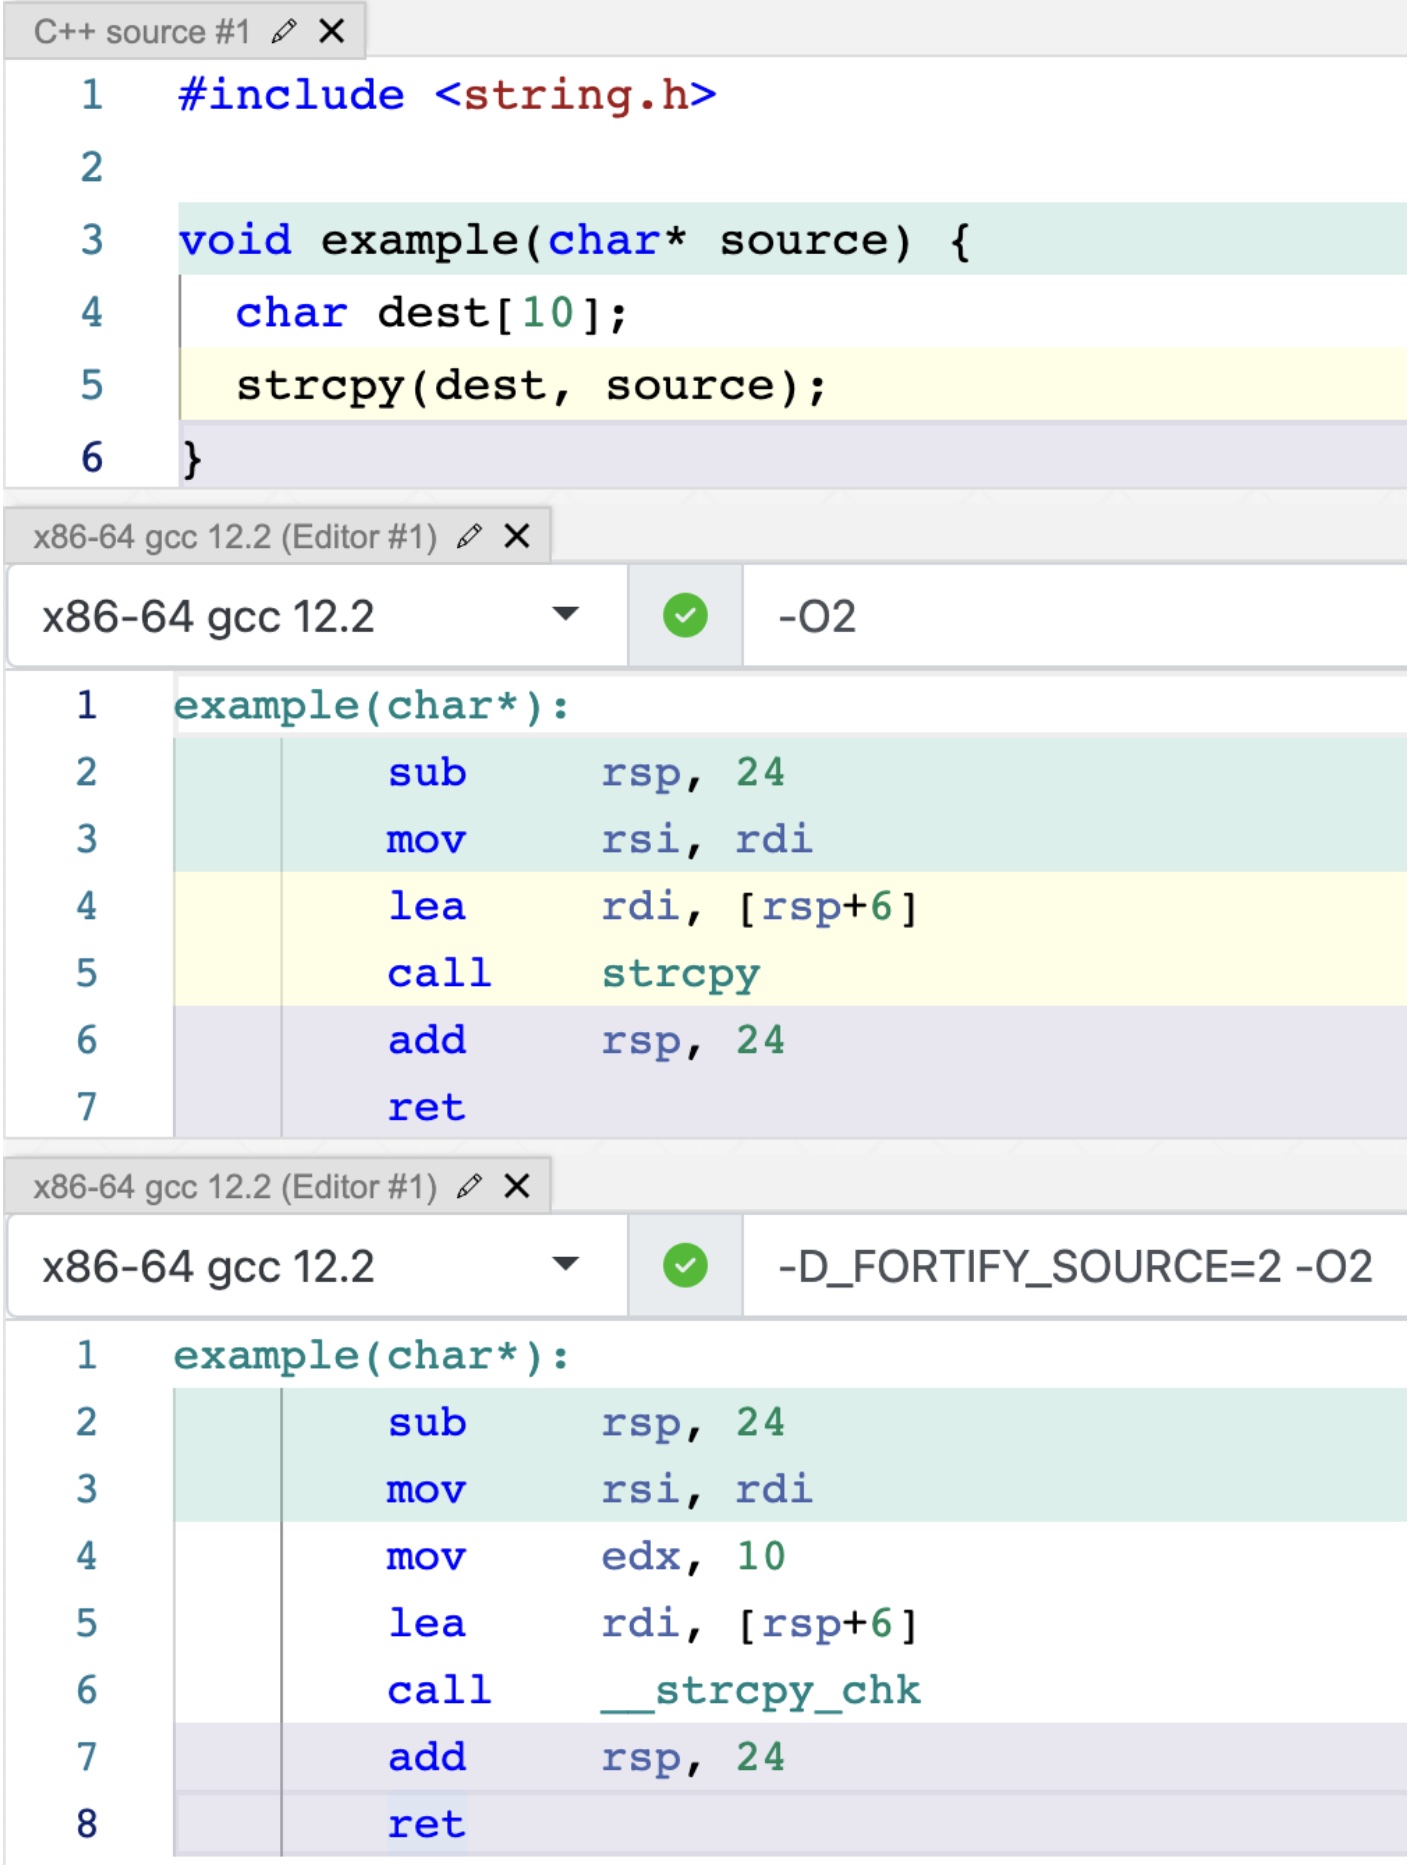Click green status checkmark beside -D_FORTIFY_SOURCE options
1412x1870 pixels.
[x=685, y=1266]
